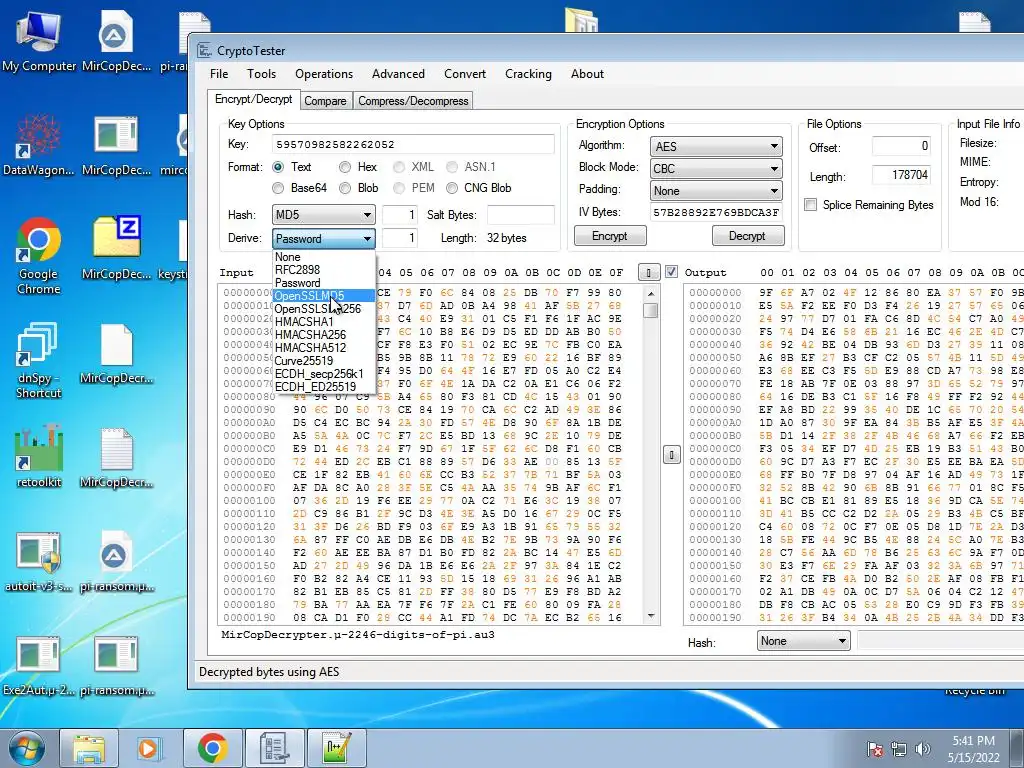Choose OpenSSLMD5 from Derive list

point(324,296)
